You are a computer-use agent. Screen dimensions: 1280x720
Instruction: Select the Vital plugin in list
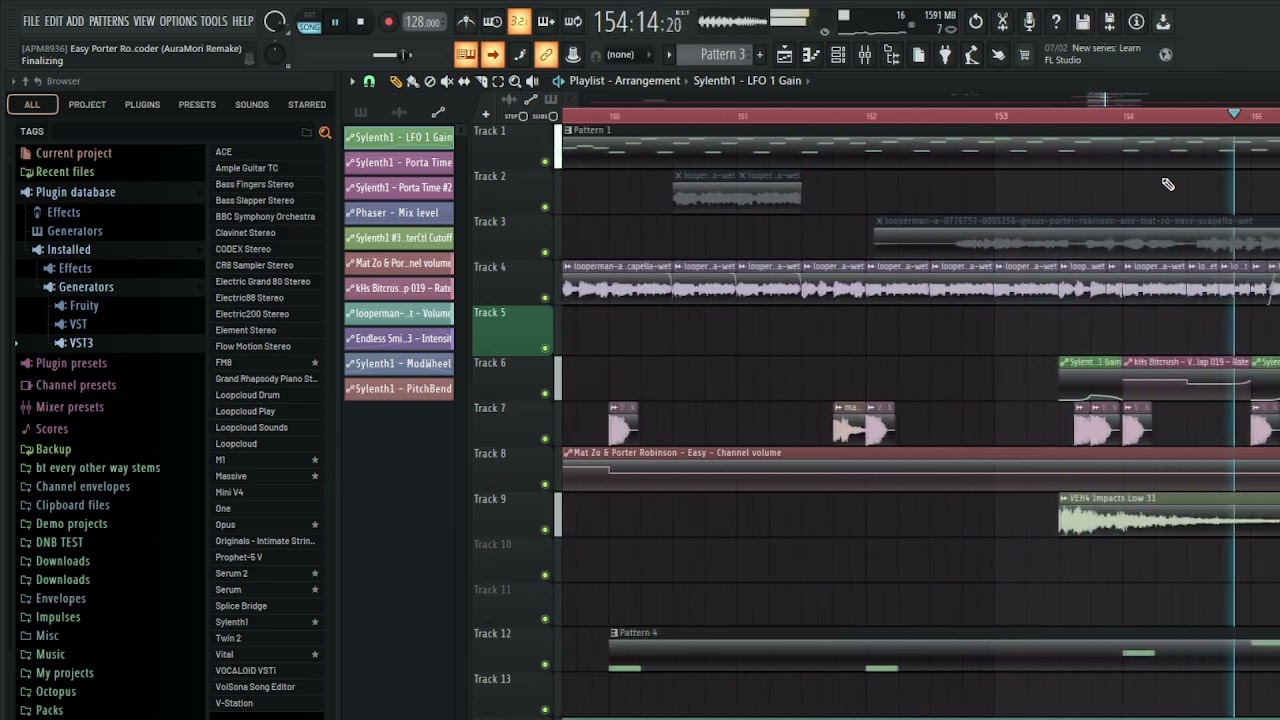[x=224, y=655]
